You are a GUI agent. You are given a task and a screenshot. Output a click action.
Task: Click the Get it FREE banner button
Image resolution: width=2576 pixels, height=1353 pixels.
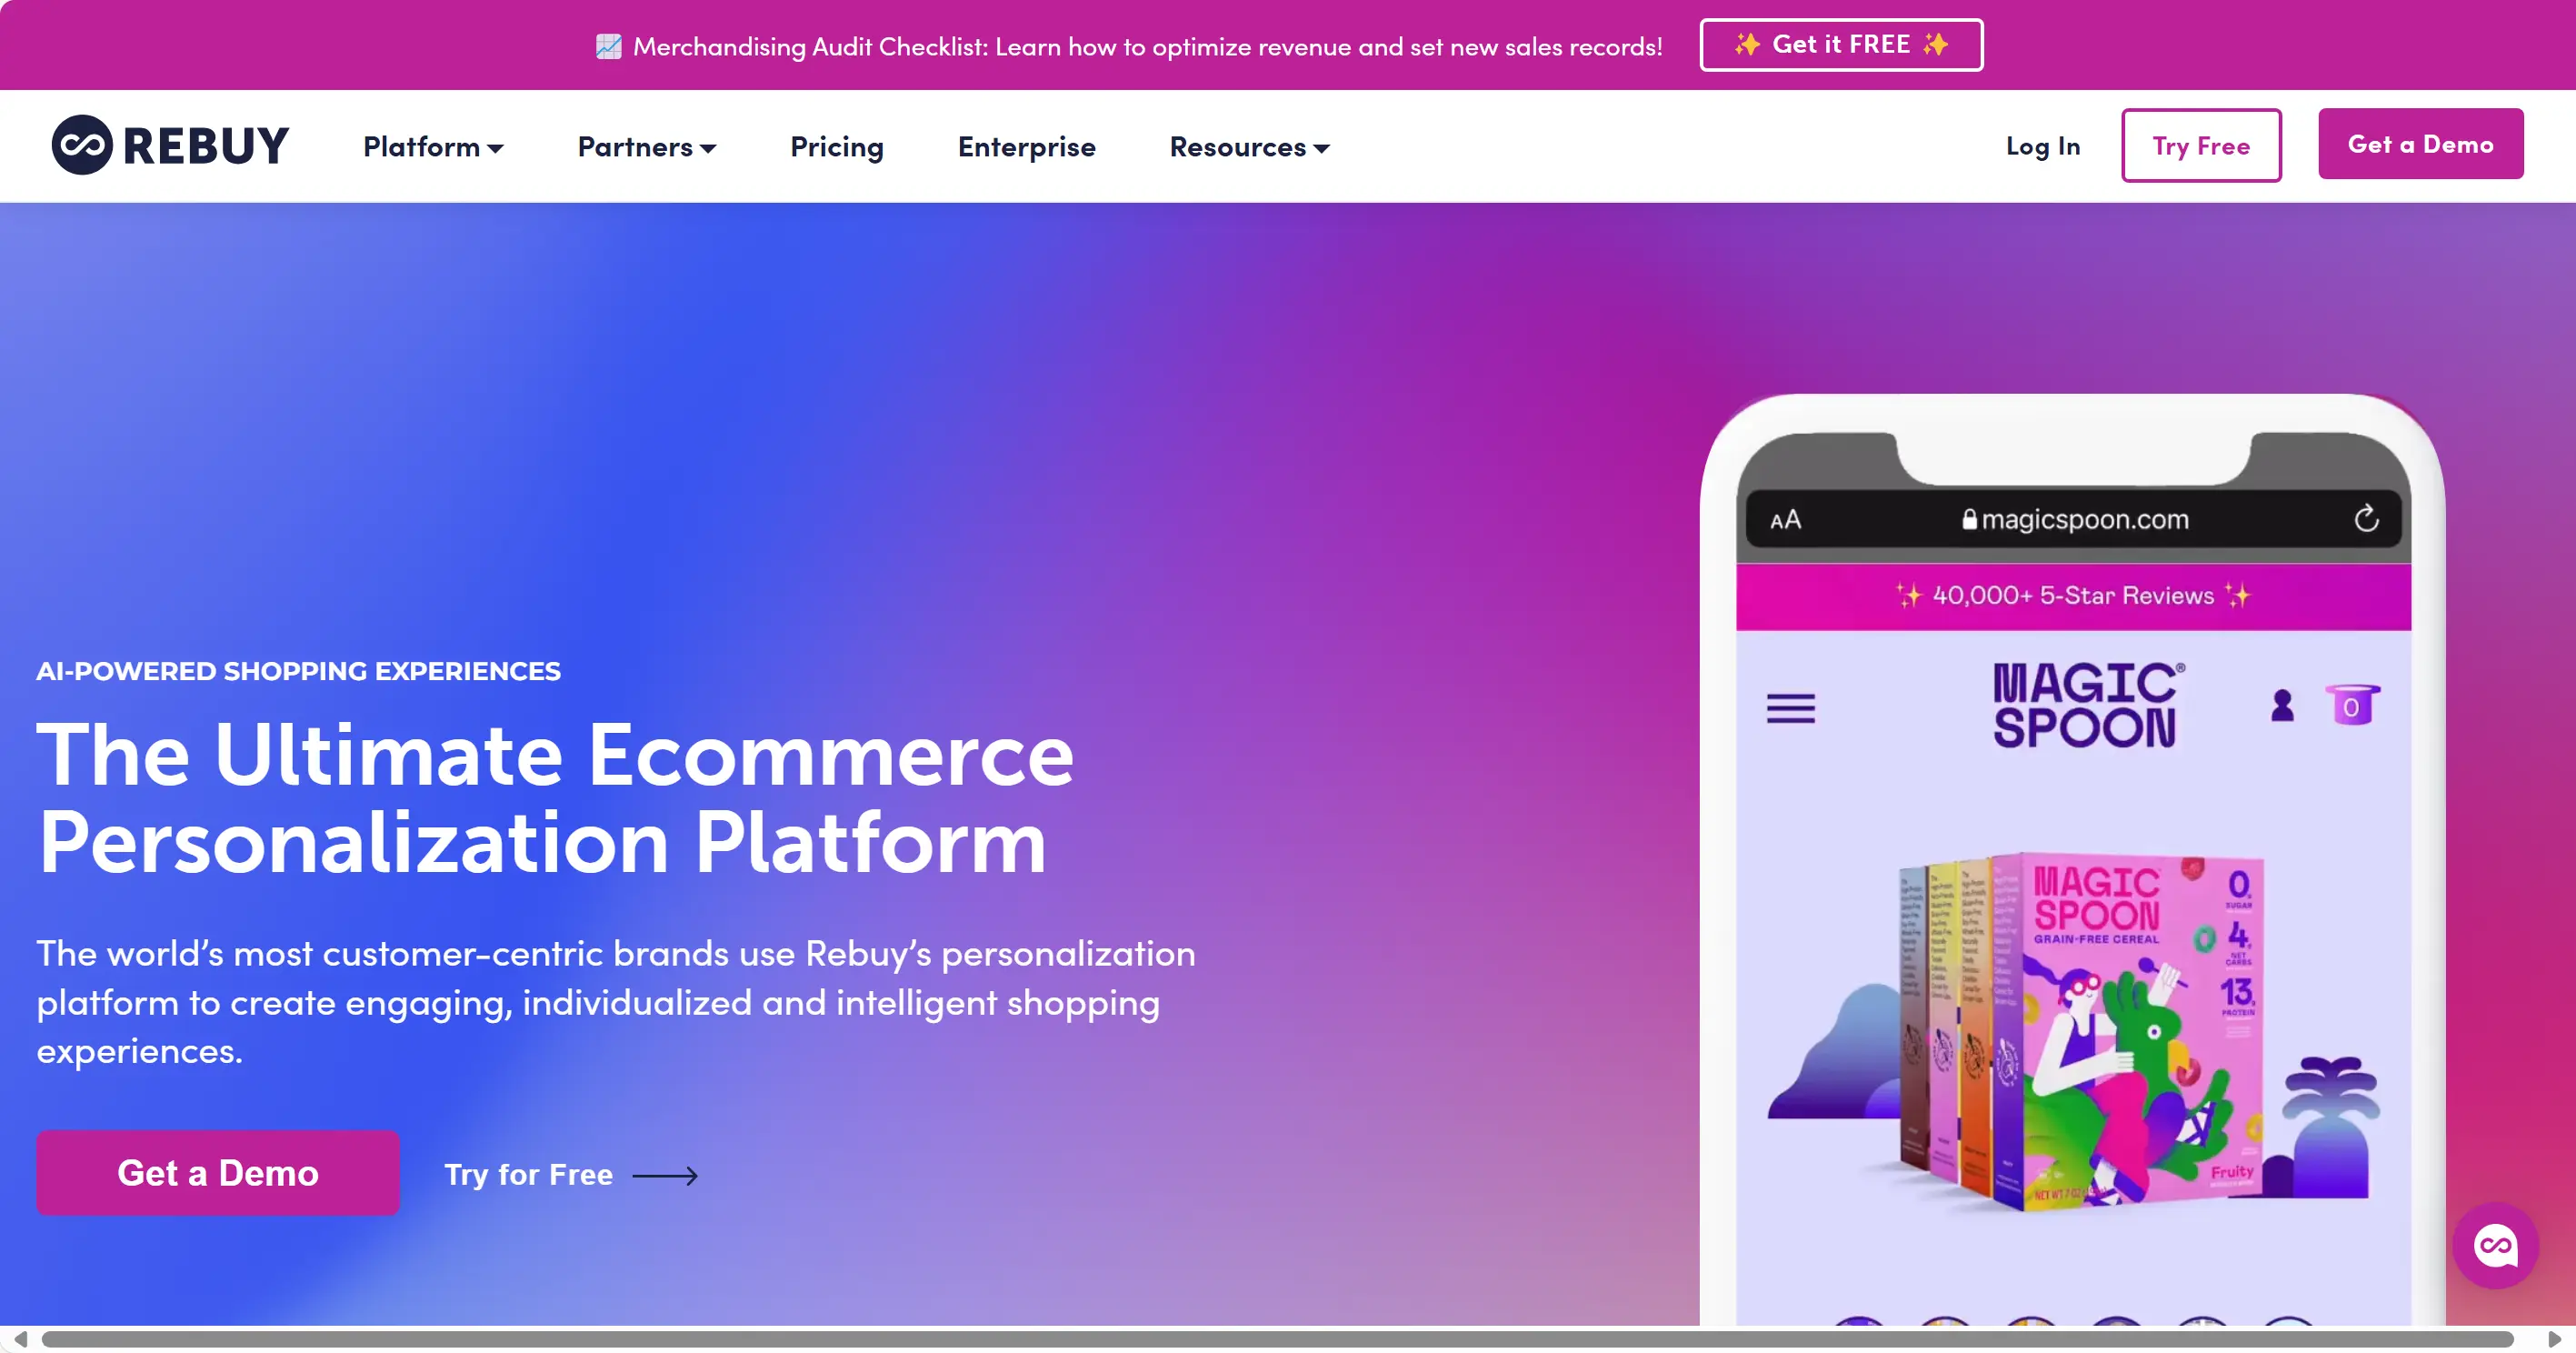pos(1841,45)
